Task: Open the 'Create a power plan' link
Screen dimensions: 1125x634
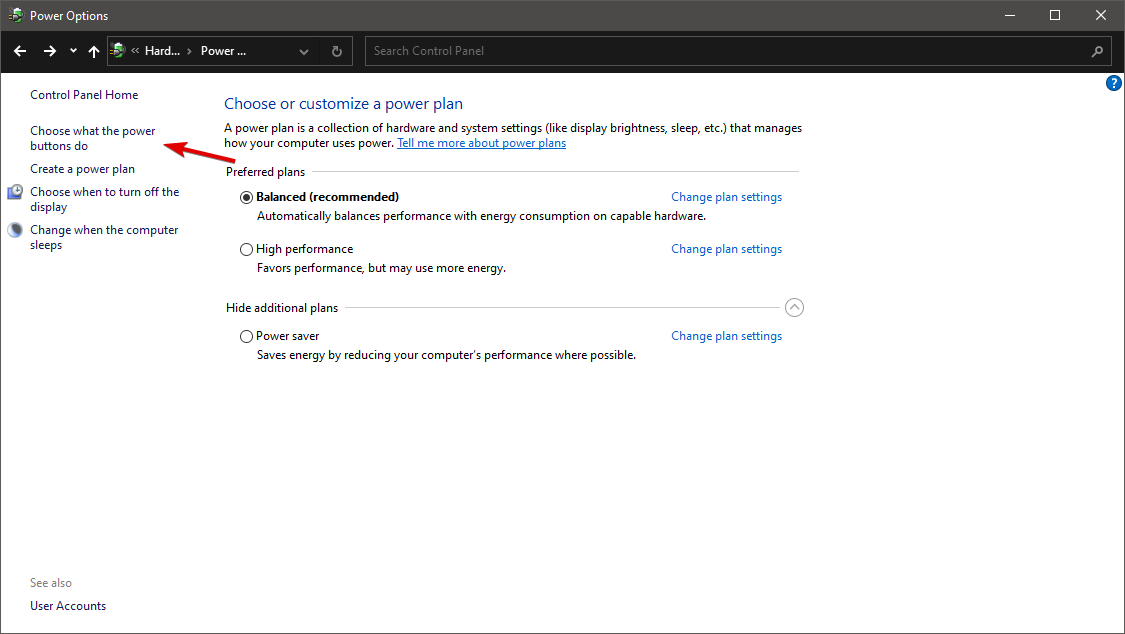Action: pyautogui.click(x=83, y=169)
